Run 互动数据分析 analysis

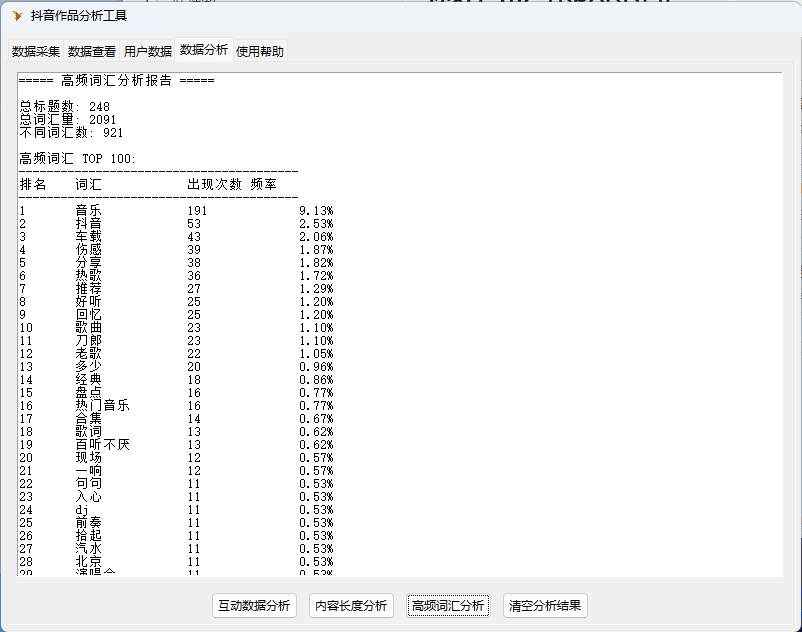(254, 606)
